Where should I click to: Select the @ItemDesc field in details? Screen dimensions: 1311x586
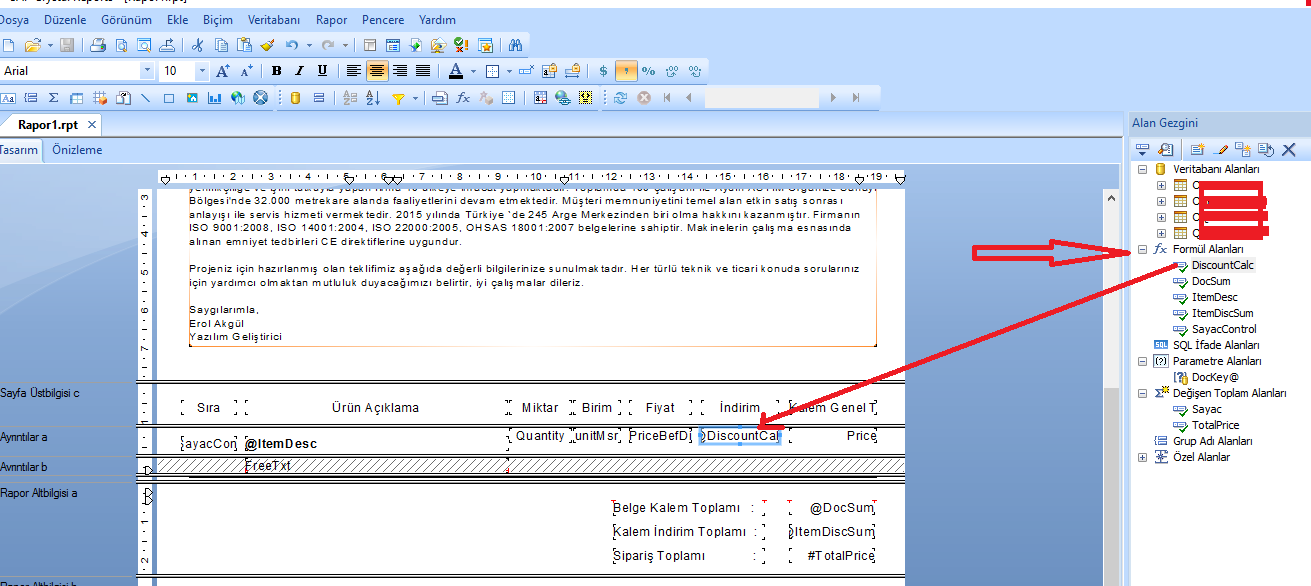click(x=280, y=444)
